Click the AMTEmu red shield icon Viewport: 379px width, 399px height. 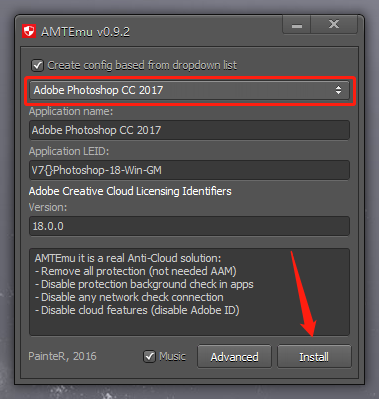coord(29,32)
